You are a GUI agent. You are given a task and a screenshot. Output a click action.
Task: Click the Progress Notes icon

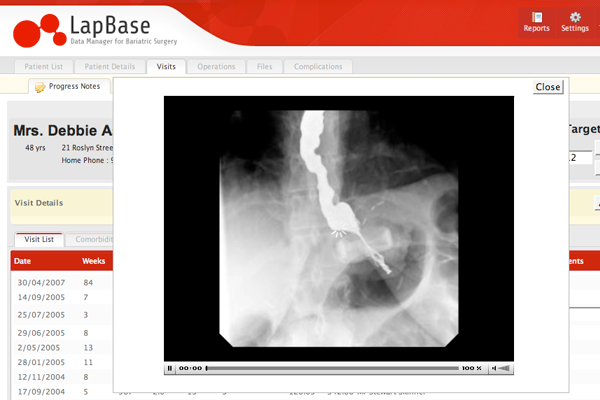coord(39,87)
